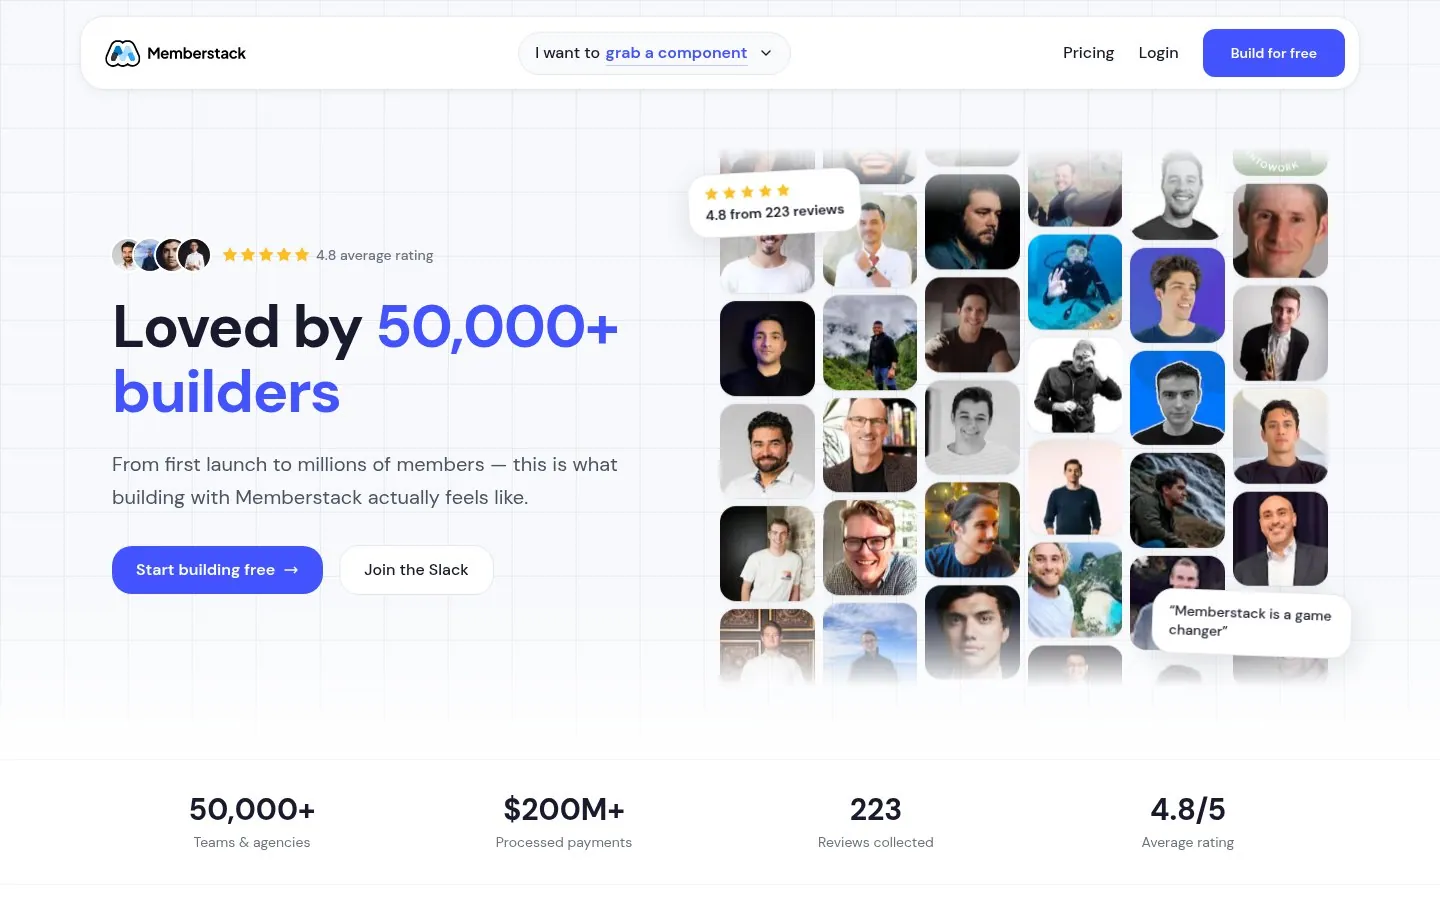This screenshot has width=1440, height=900.
Task: Select the black-and-white laughing man sketch thumbnail
Action: 1177,195
